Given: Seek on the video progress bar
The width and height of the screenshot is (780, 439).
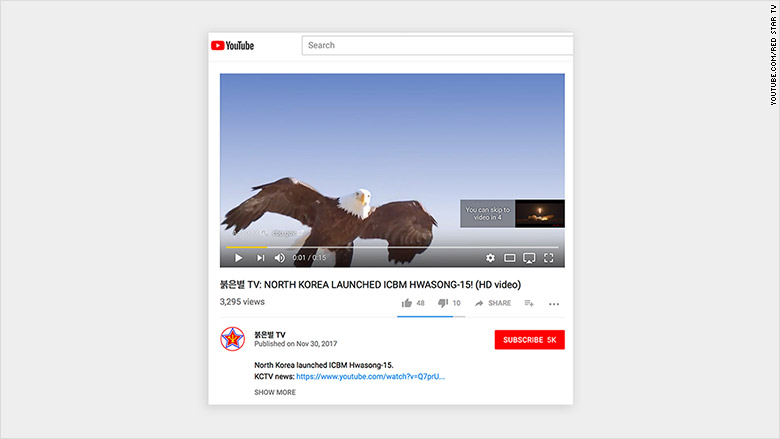Looking at the screenshot, I should (x=392, y=247).
